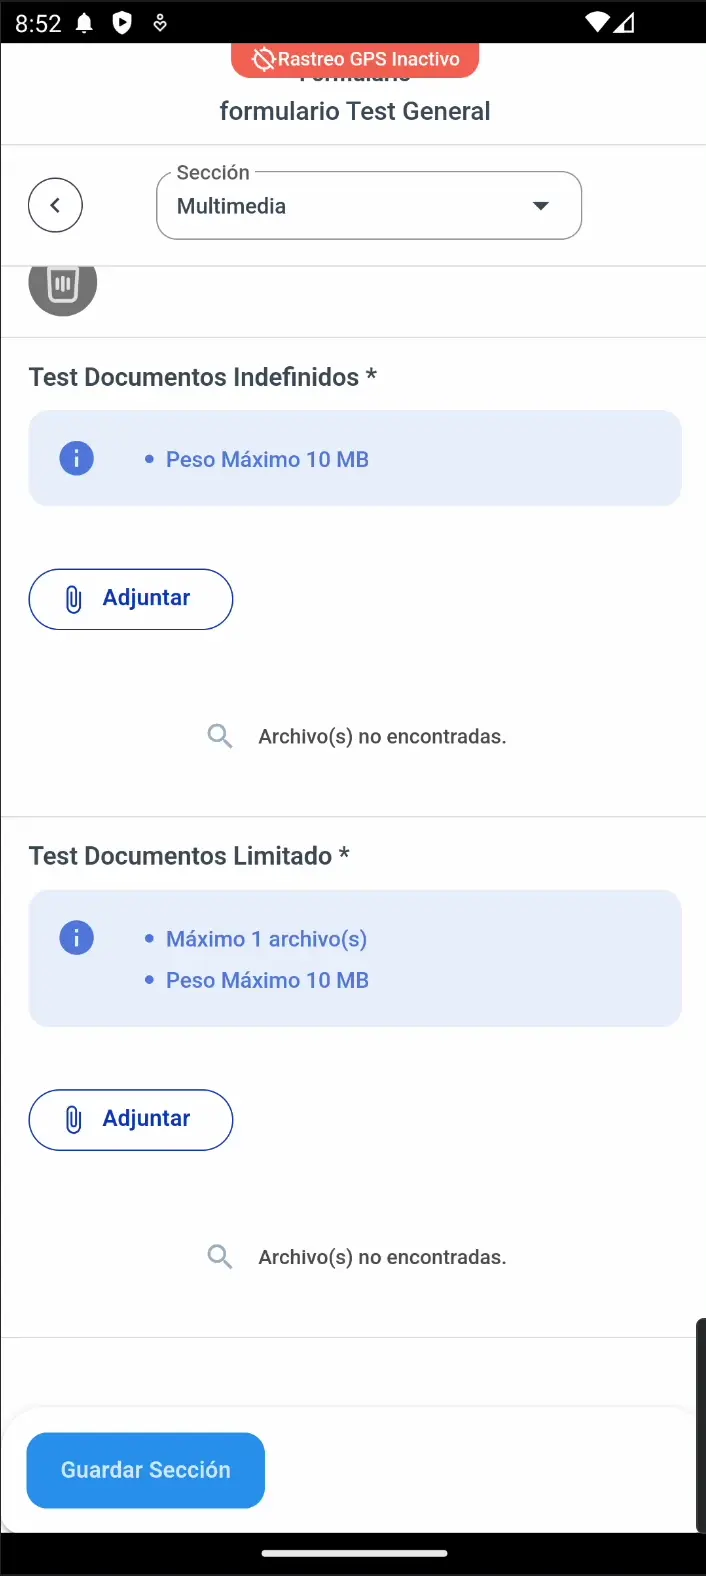The width and height of the screenshot is (706, 1576).
Task: Select the Multimedia section field text
Action: [x=232, y=206]
